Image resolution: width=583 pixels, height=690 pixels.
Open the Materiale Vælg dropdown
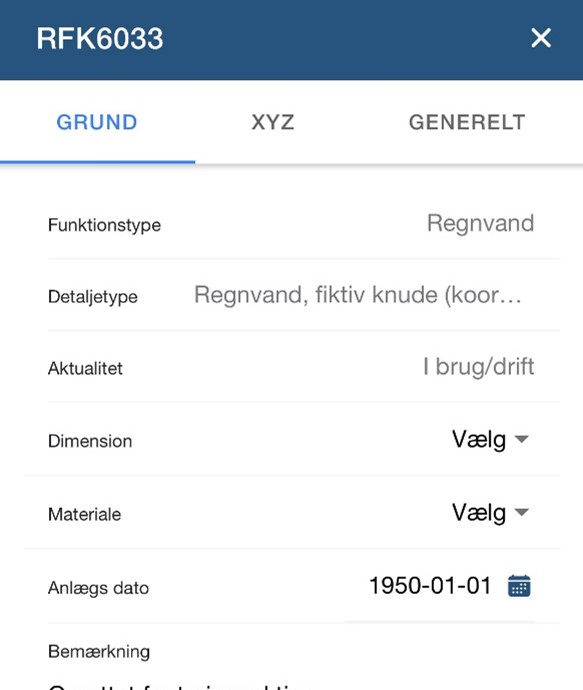pyautogui.click(x=491, y=512)
